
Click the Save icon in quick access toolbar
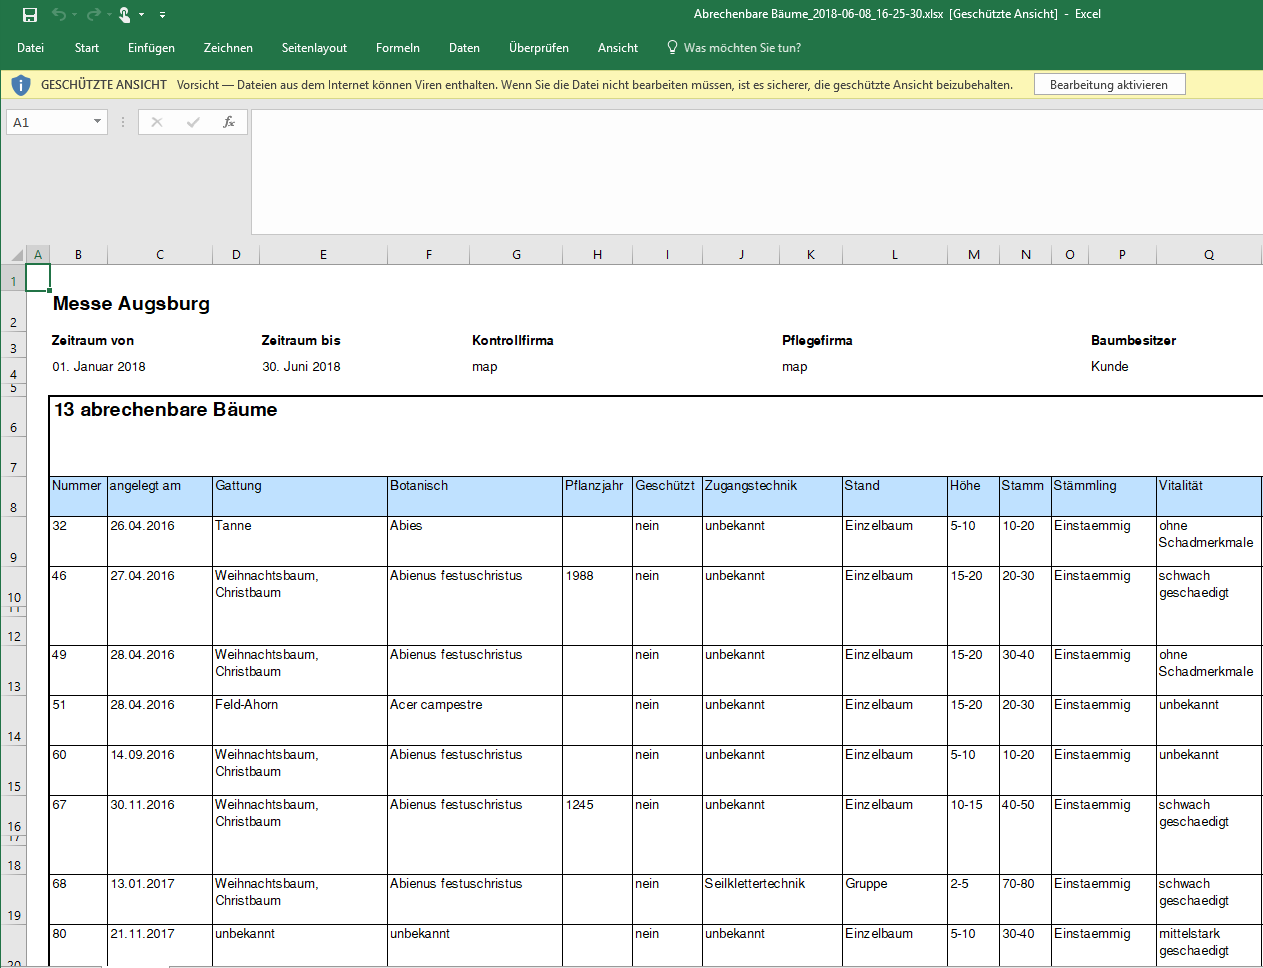(x=30, y=15)
